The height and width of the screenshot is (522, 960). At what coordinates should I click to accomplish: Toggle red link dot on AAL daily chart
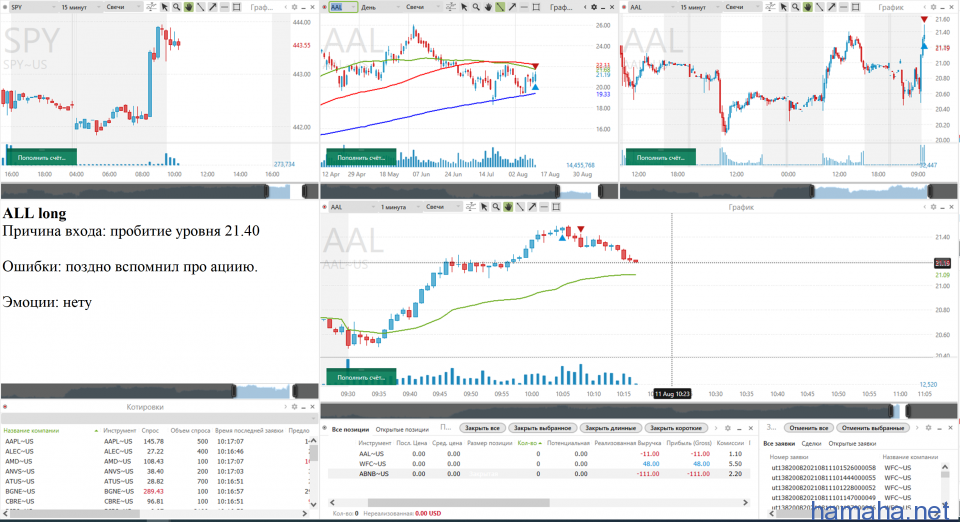point(324,7)
